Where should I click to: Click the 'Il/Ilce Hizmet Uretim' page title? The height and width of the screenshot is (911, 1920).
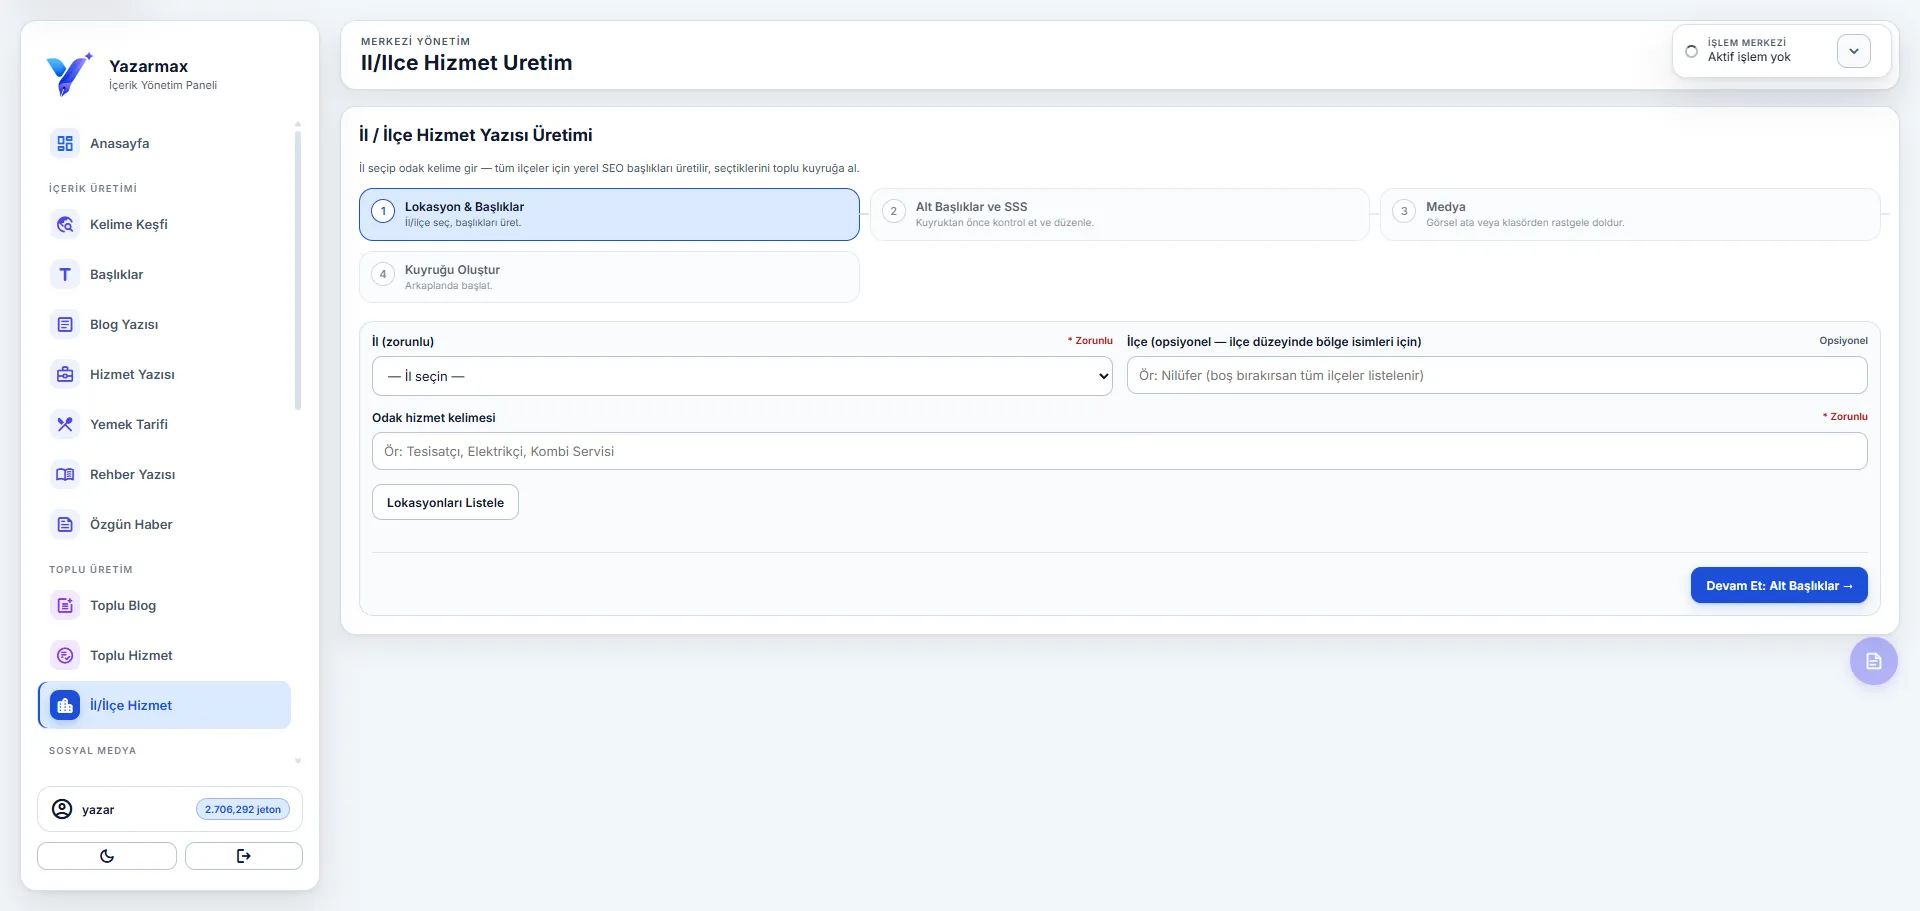[x=467, y=63]
